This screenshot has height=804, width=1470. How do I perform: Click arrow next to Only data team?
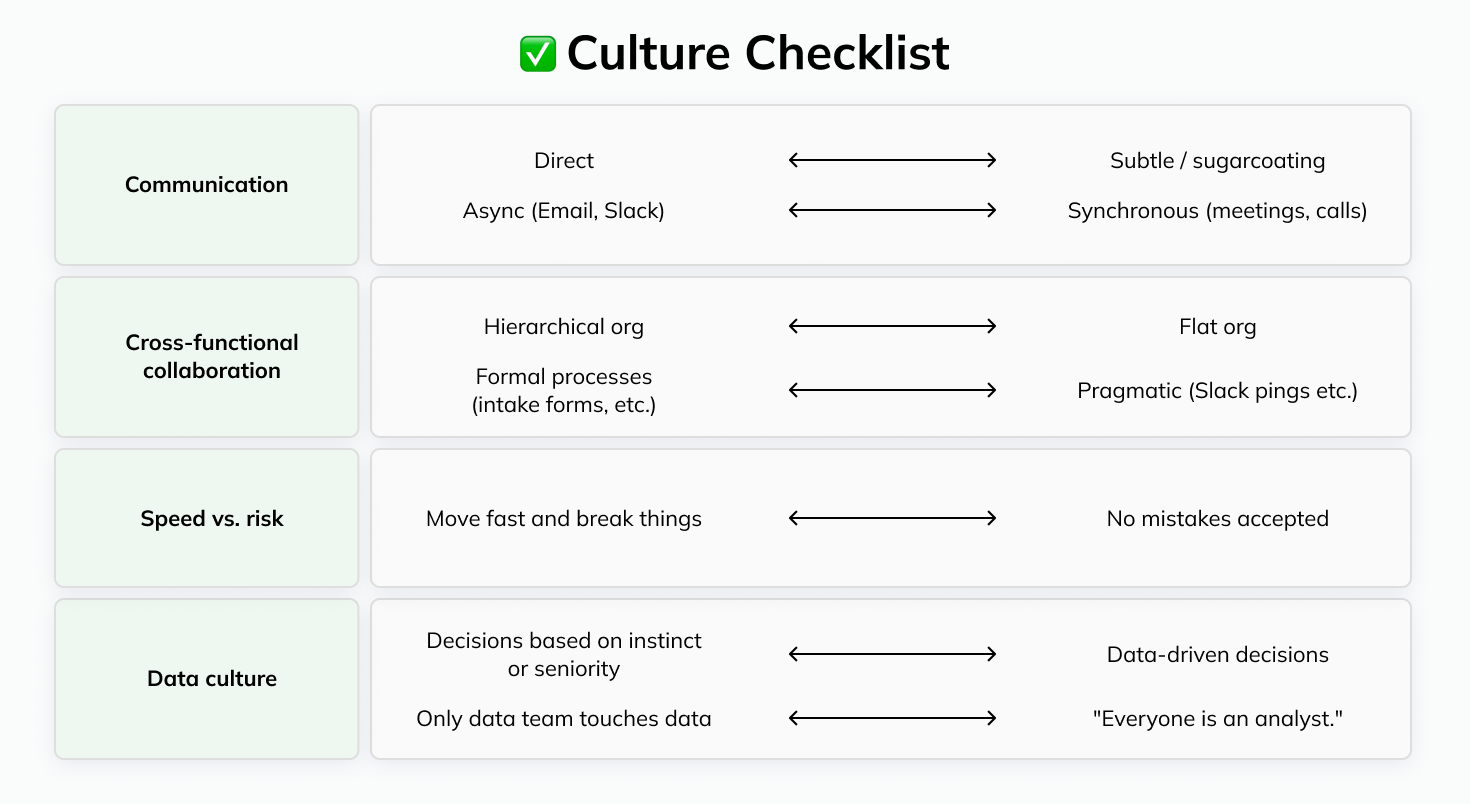pos(893,718)
